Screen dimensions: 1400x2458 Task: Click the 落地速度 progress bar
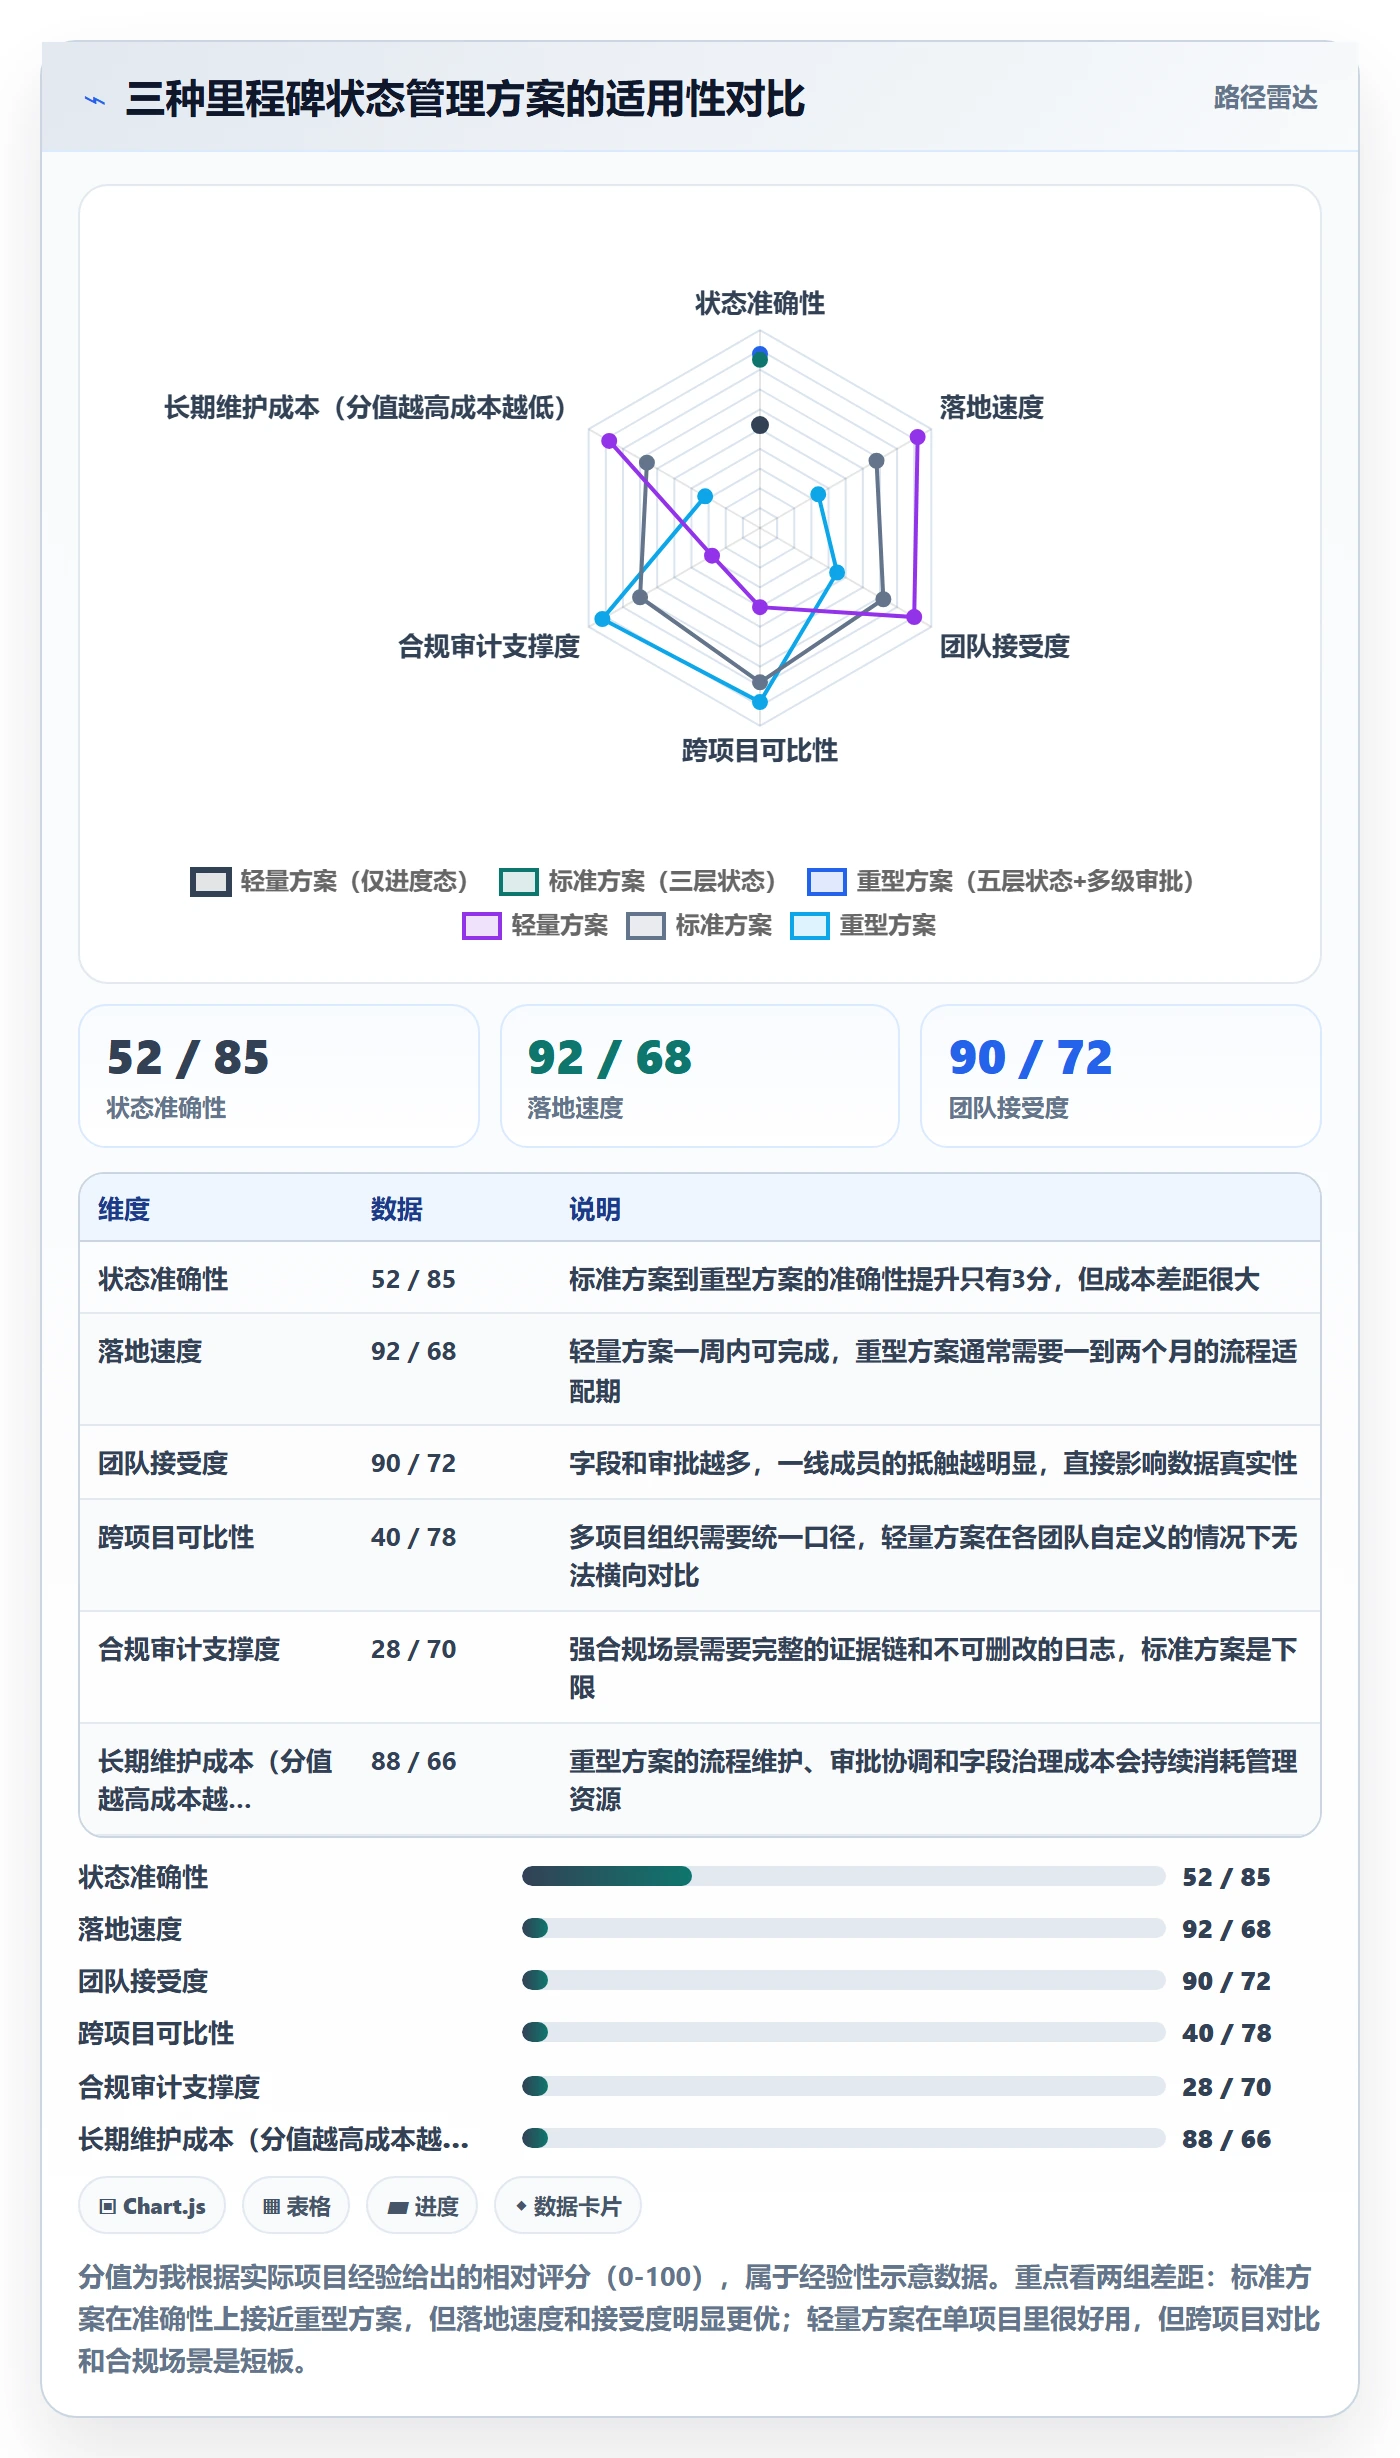(844, 1928)
